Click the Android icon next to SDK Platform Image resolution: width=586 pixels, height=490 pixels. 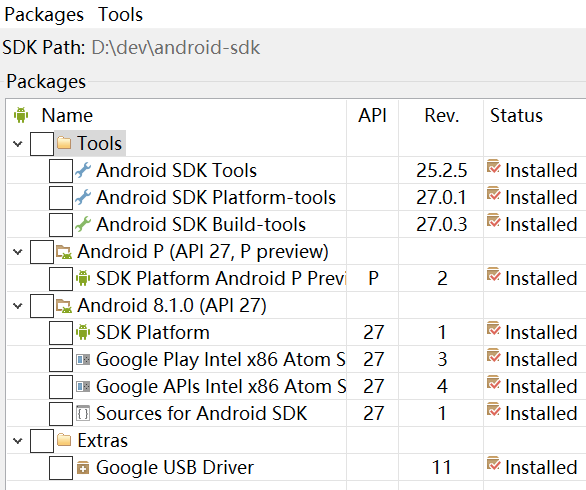click(x=83, y=332)
